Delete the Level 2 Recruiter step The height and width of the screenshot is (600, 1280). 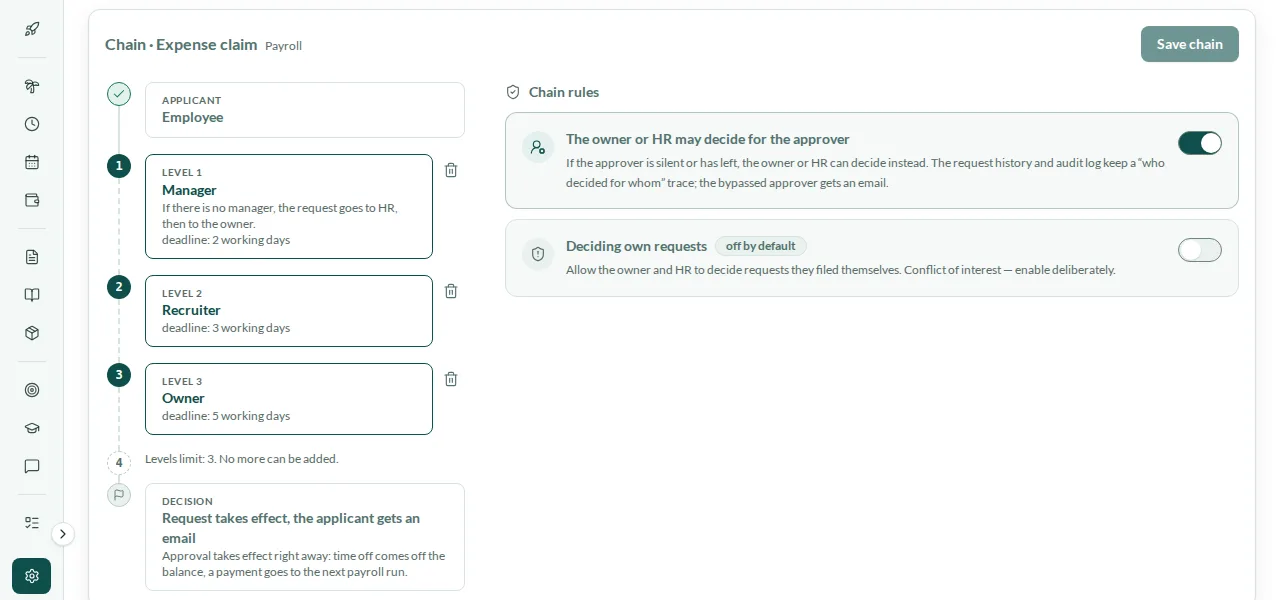click(451, 291)
